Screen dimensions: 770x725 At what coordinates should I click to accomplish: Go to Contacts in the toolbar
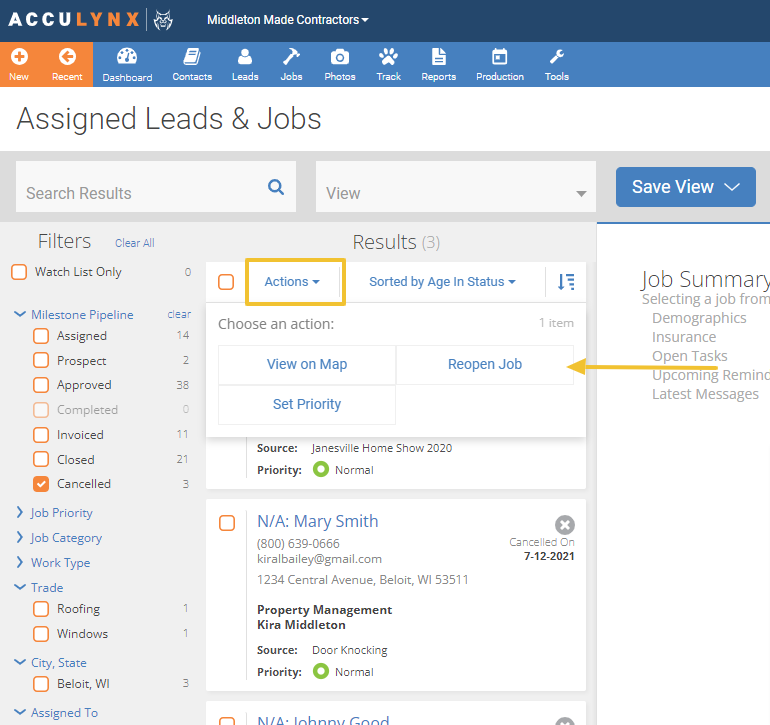[x=192, y=64]
